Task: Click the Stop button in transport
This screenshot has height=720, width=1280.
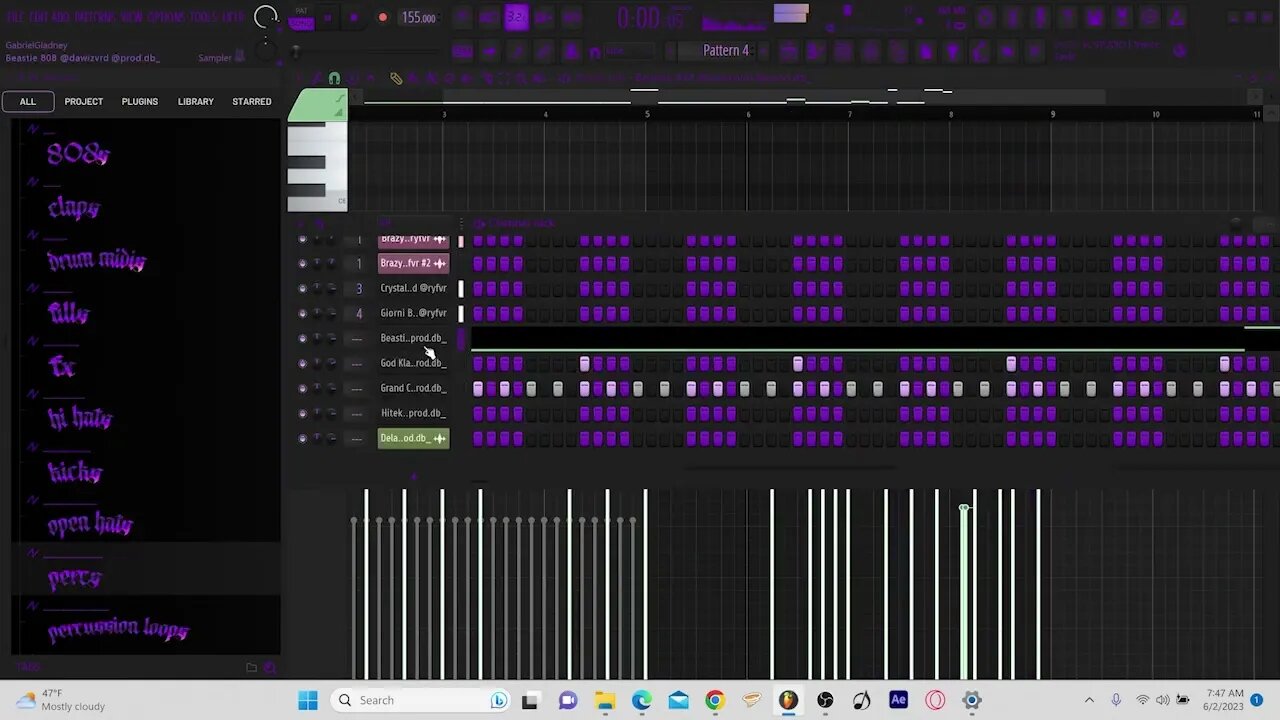Action: [353, 17]
